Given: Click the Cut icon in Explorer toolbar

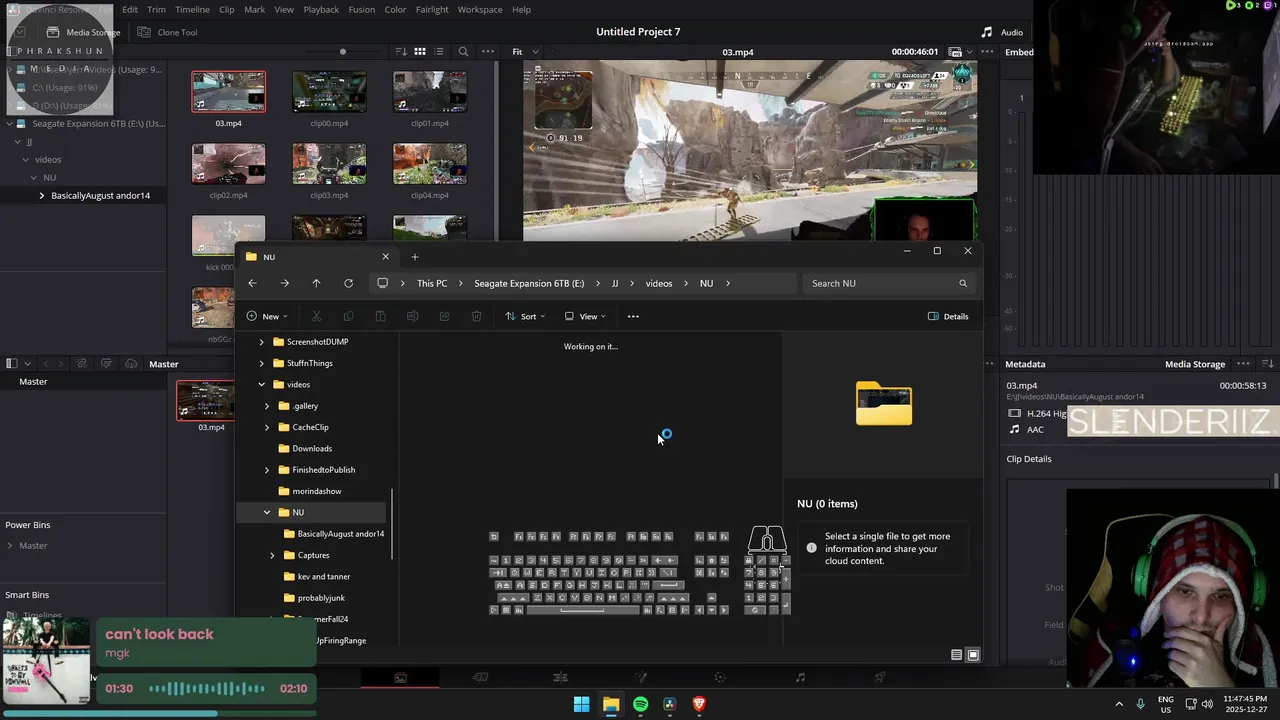Looking at the screenshot, I should click(x=316, y=316).
